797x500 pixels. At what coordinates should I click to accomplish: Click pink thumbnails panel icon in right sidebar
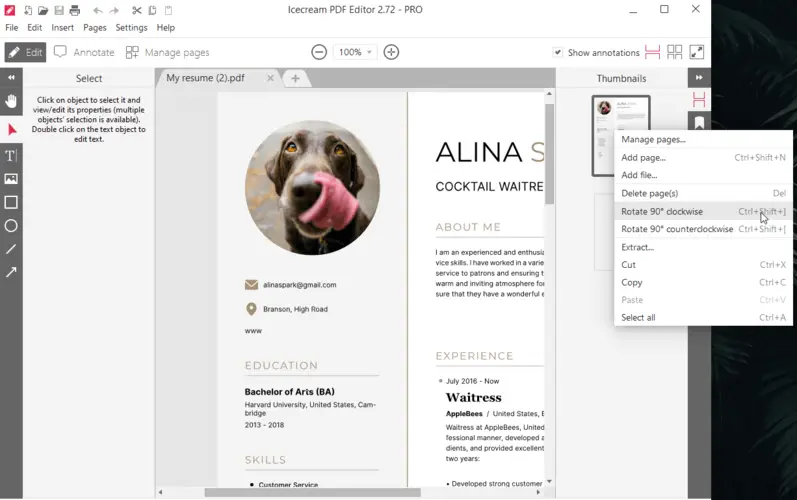tap(699, 100)
